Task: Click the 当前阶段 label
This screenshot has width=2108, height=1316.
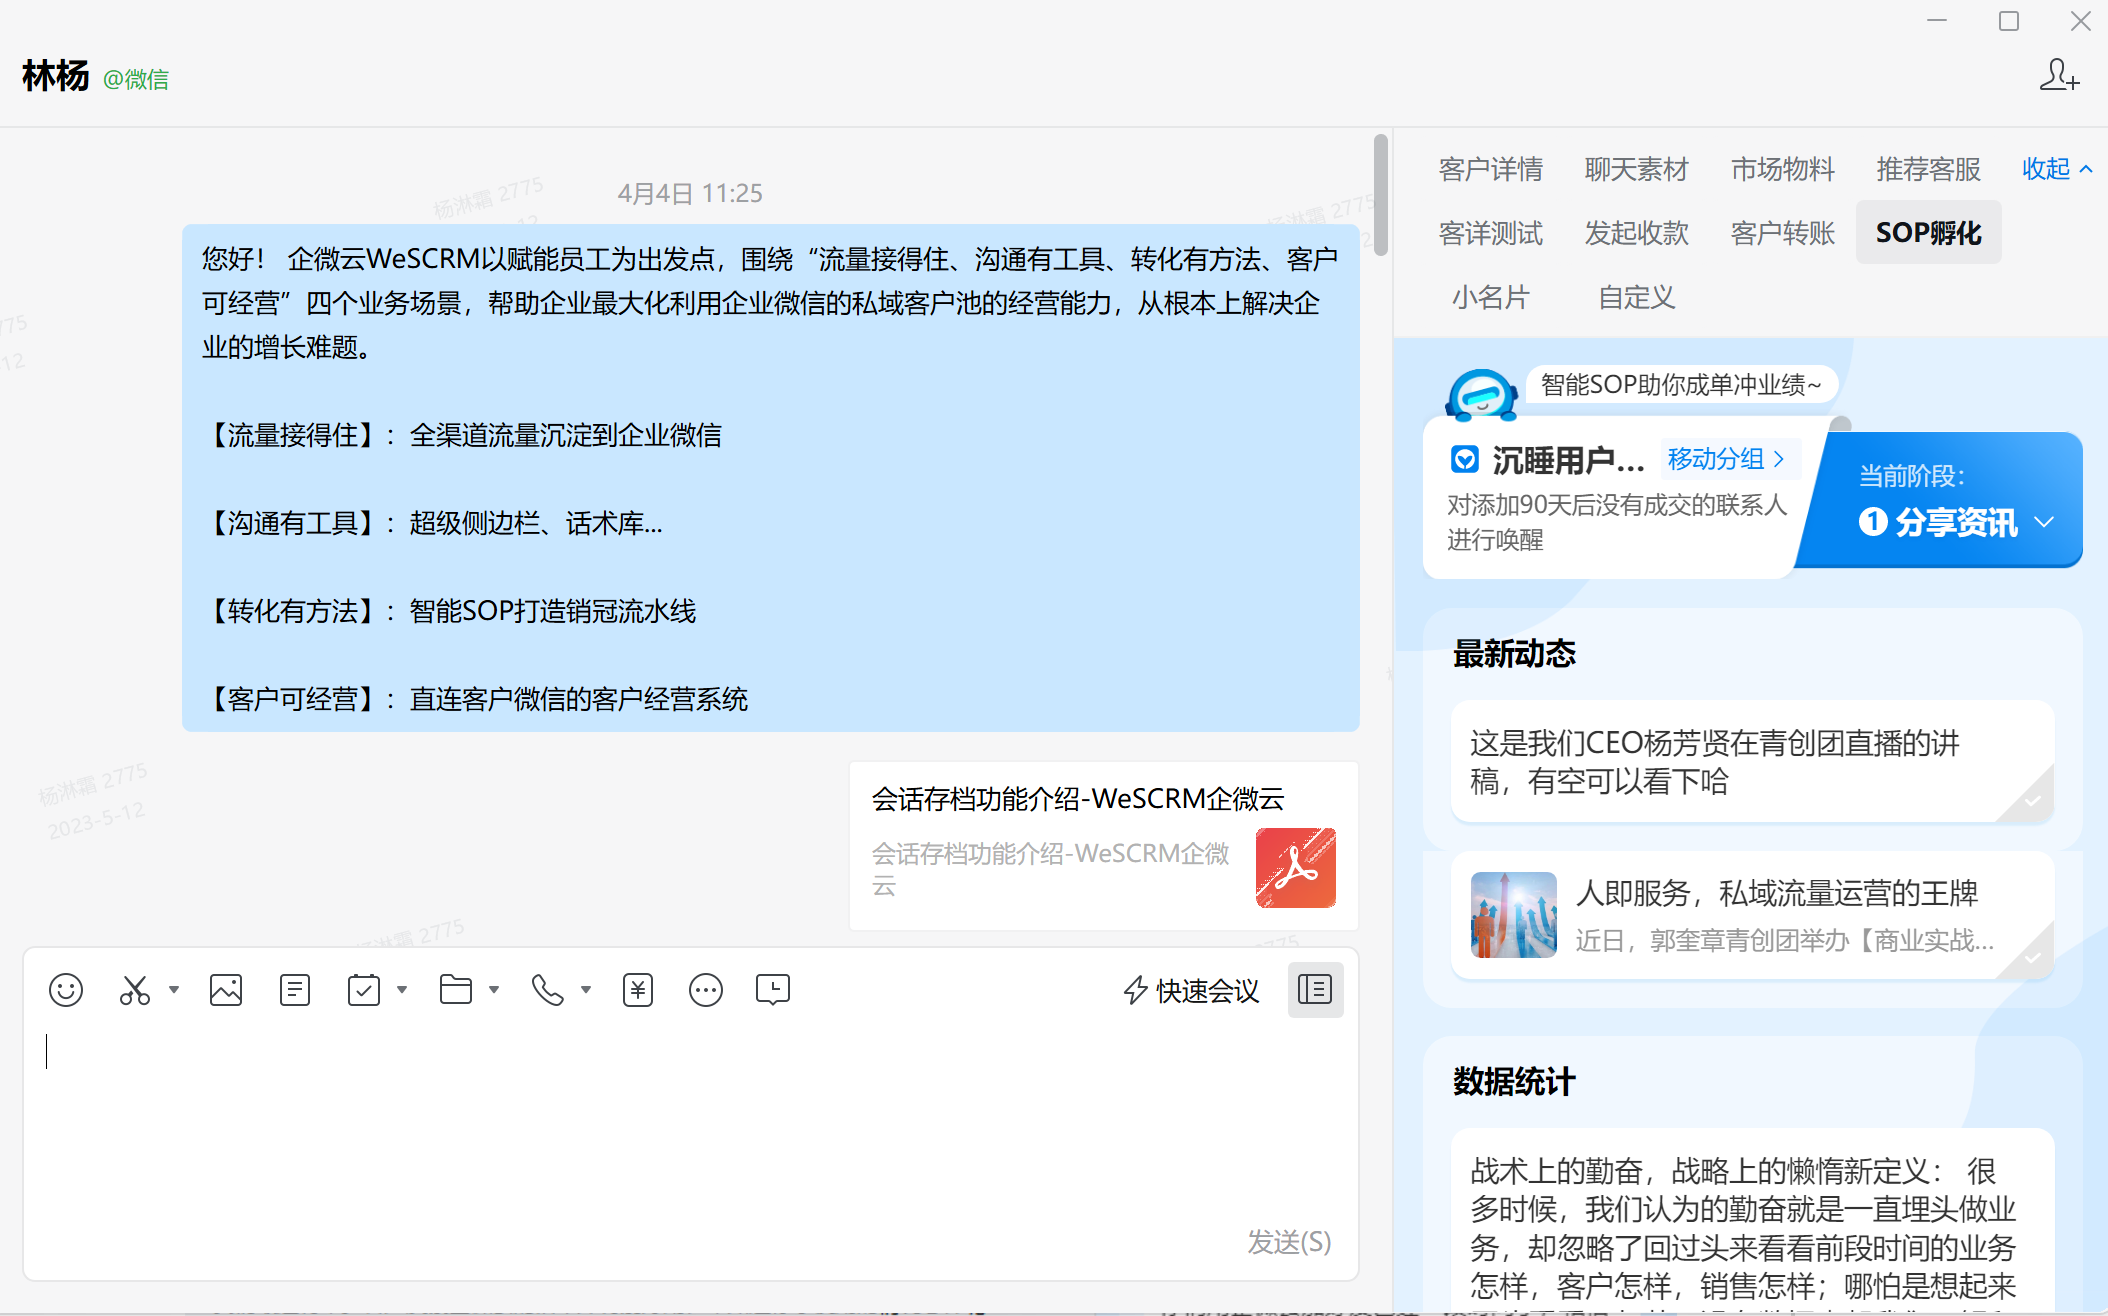Action: pyautogui.click(x=1912, y=476)
